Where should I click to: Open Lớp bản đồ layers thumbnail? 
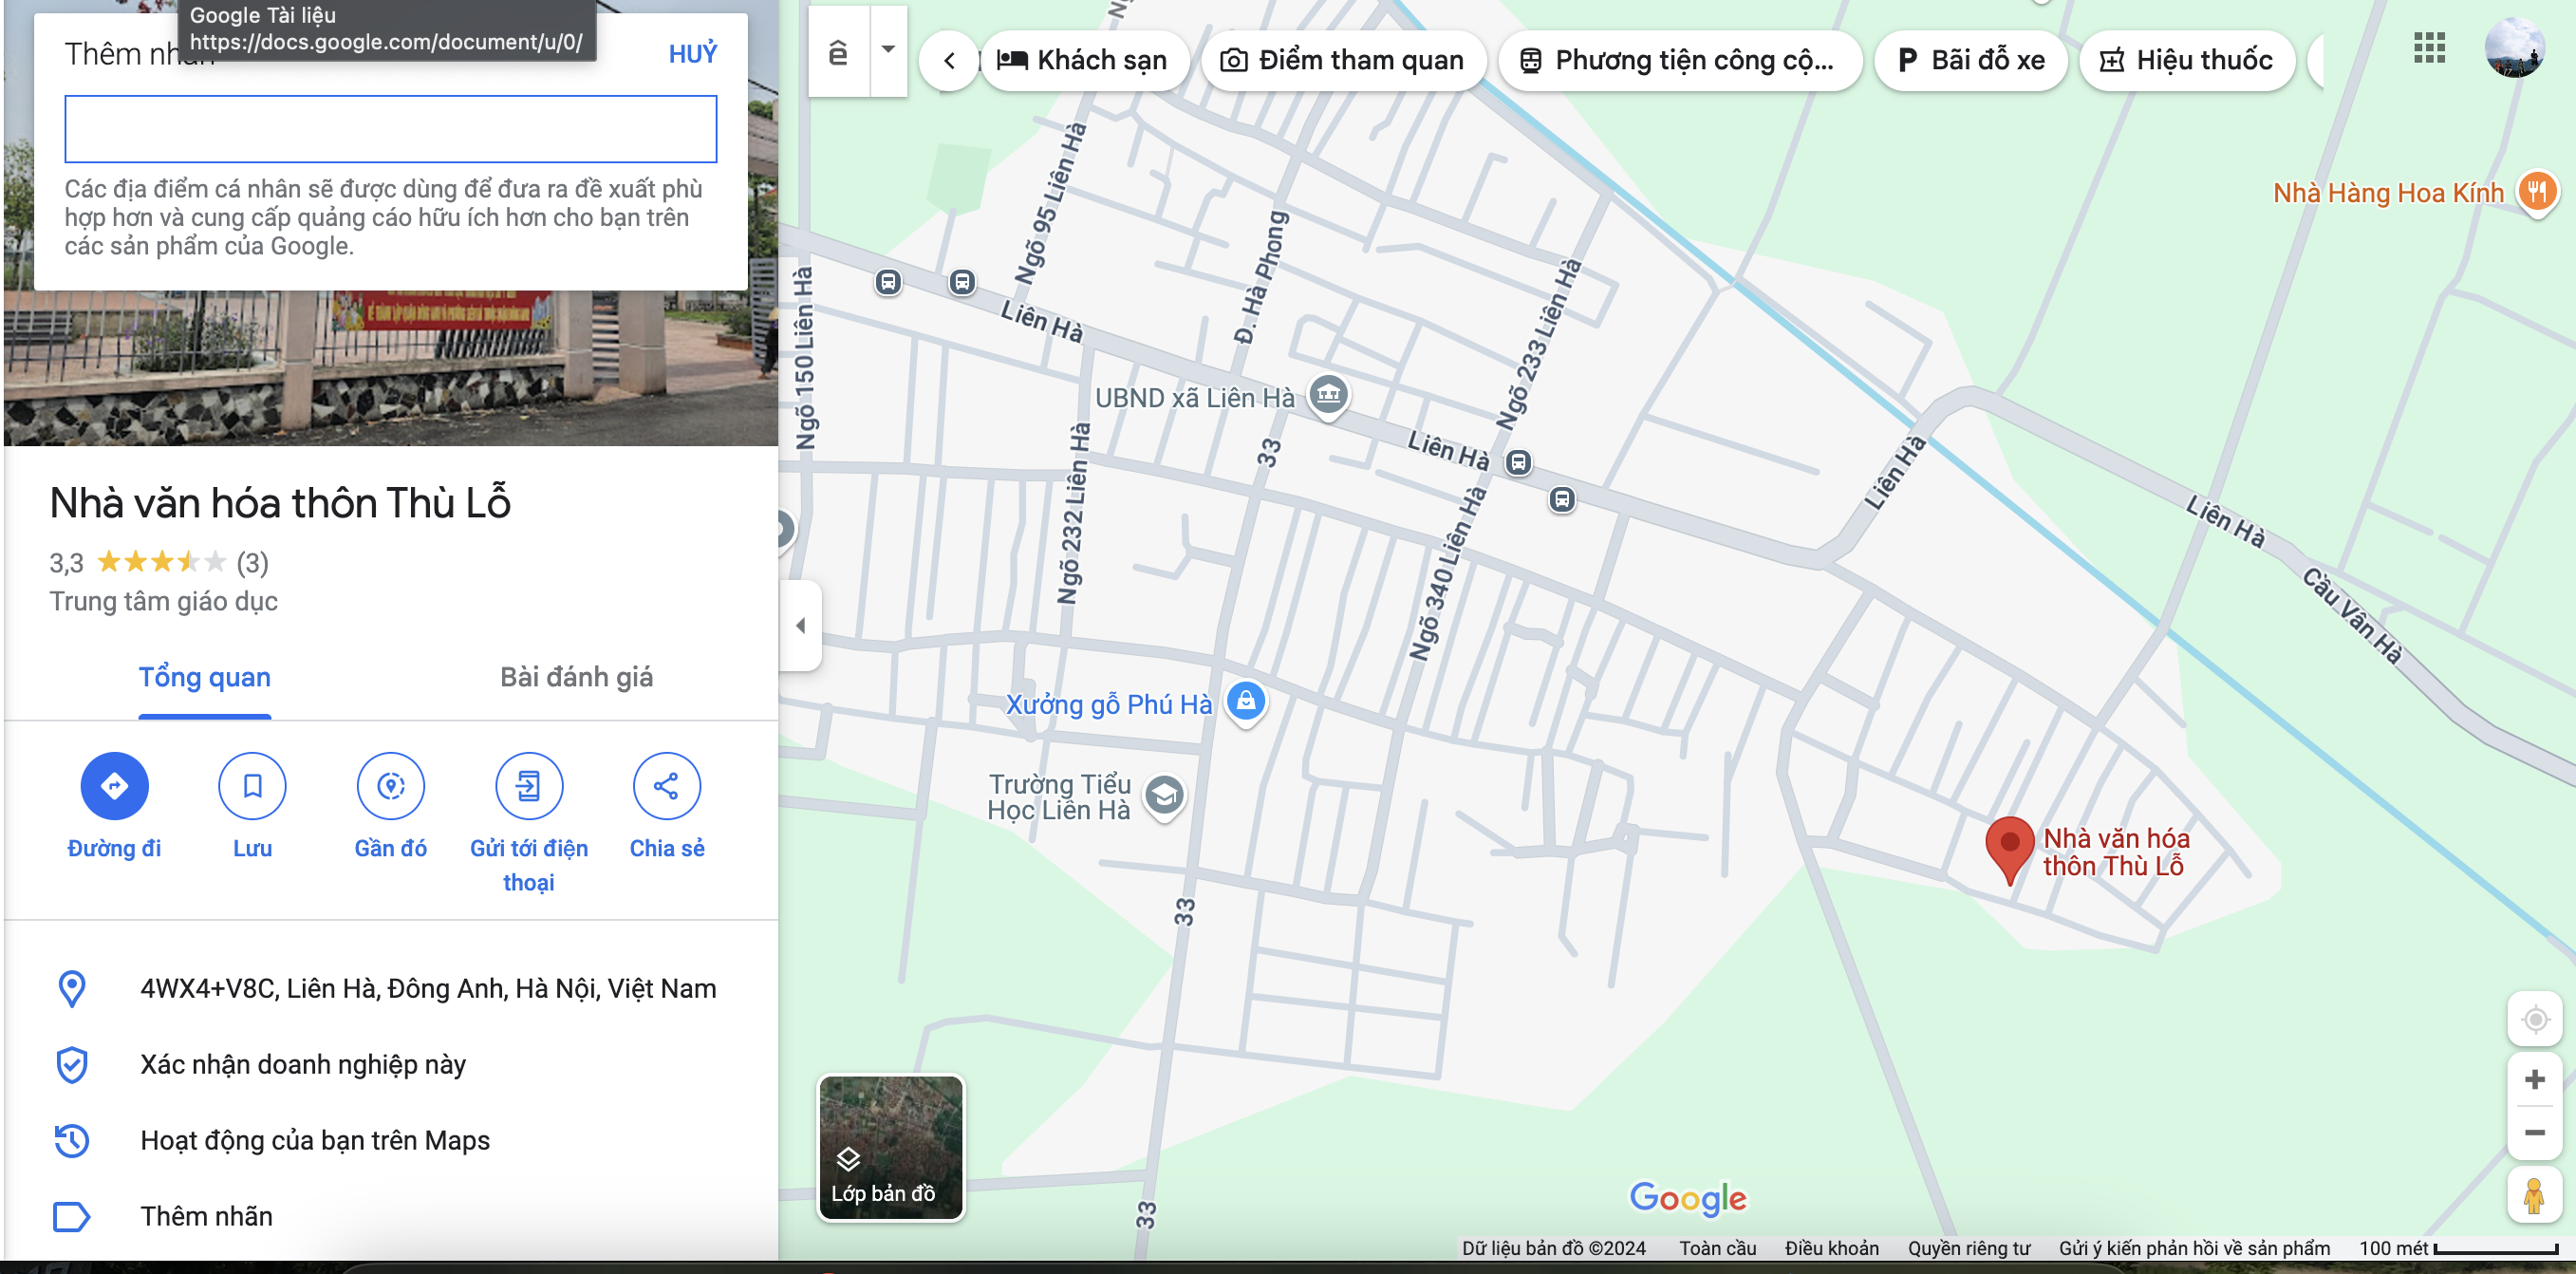click(891, 1148)
